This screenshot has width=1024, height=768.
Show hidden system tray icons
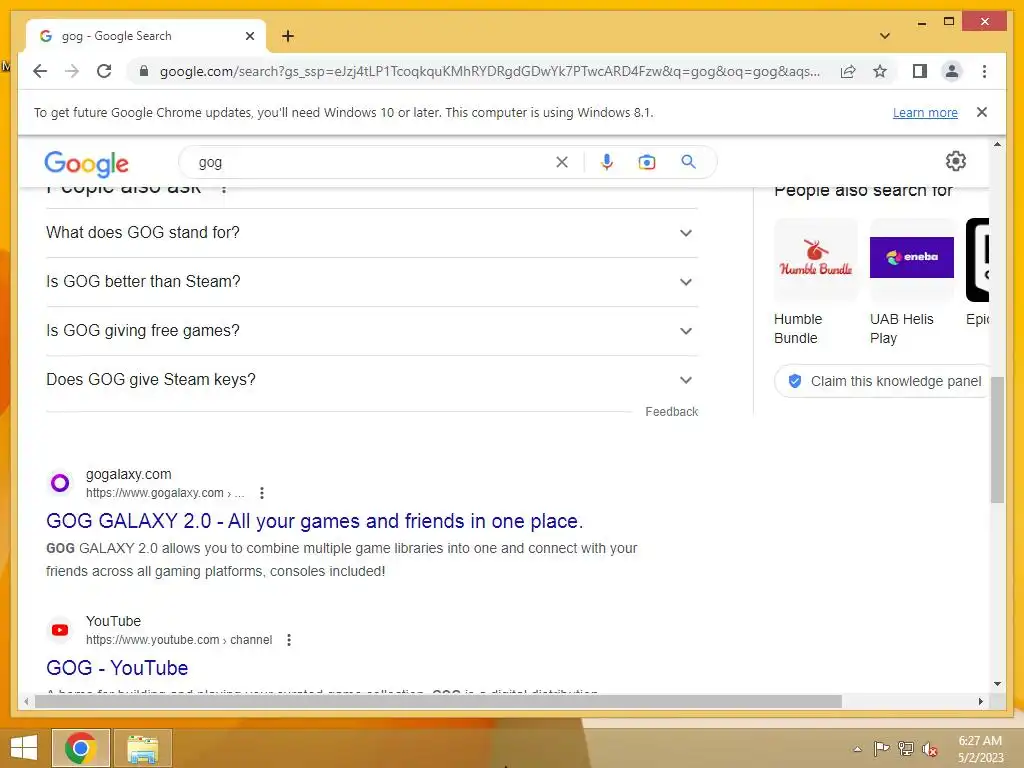(857, 749)
